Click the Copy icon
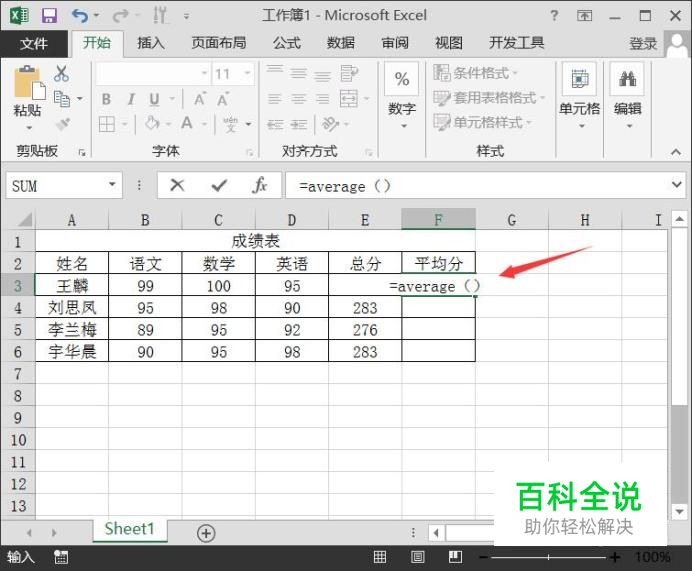 pos(62,99)
